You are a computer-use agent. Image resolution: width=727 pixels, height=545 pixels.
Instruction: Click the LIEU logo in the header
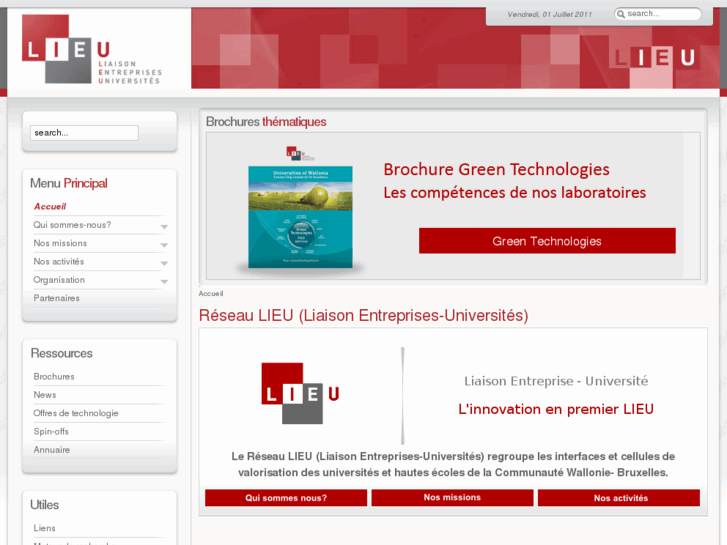[92, 49]
